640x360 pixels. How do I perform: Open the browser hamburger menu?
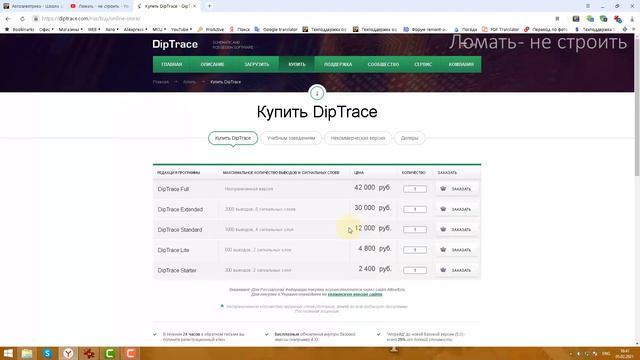pos(588,6)
